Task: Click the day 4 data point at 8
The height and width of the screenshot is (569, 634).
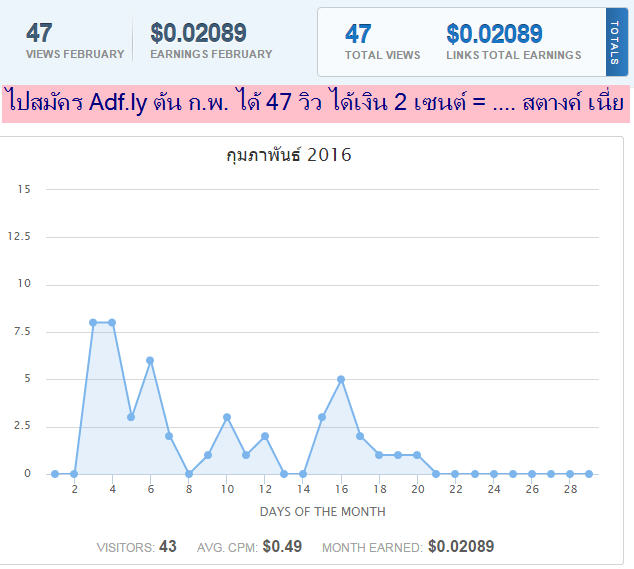Action: (x=112, y=323)
